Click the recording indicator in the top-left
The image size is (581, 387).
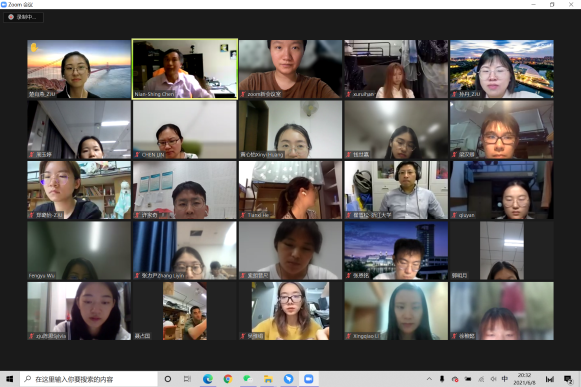23,17
